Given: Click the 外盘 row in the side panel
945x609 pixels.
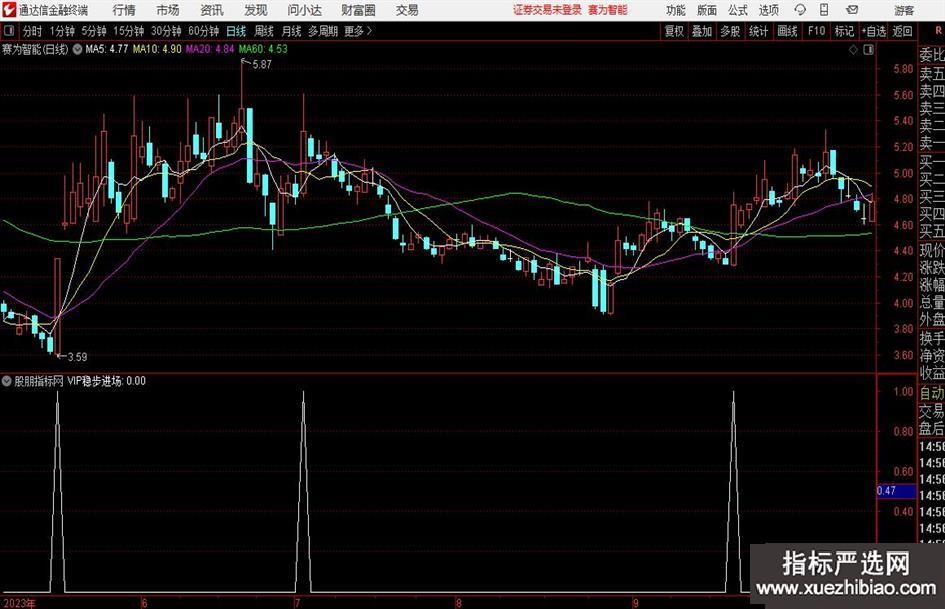Looking at the screenshot, I should pos(932,320).
